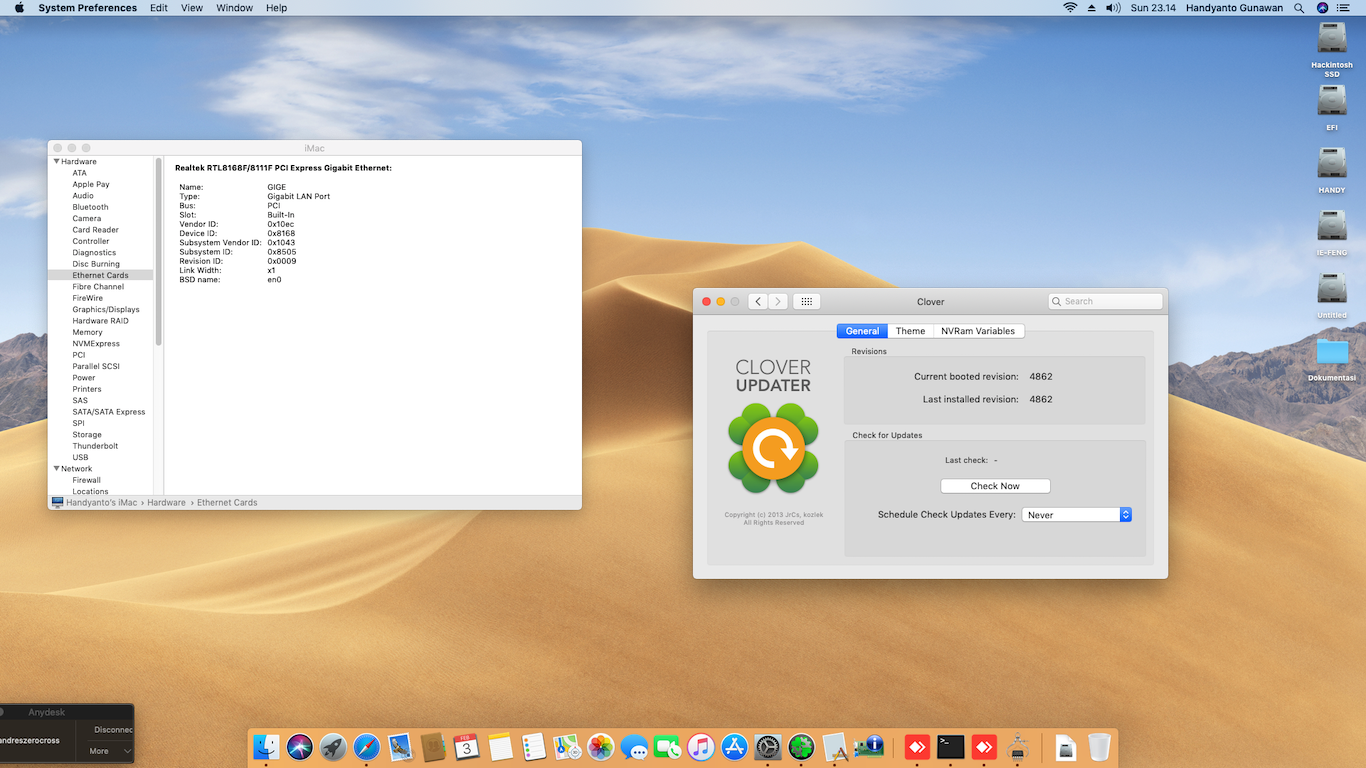The width and height of the screenshot is (1366, 768).
Task: Open the View menu
Action: click(x=192, y=8)
